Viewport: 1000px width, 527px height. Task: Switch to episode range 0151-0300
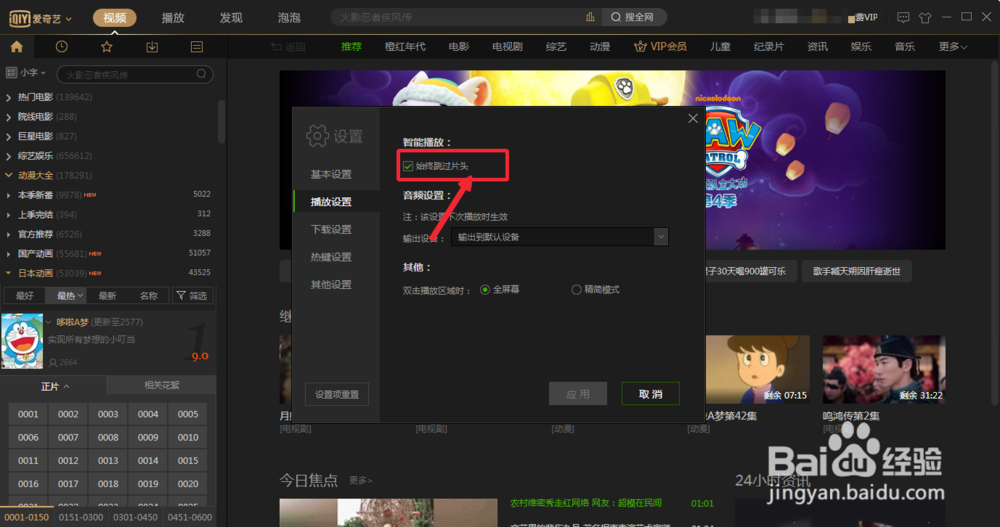(x=81, y=517)
